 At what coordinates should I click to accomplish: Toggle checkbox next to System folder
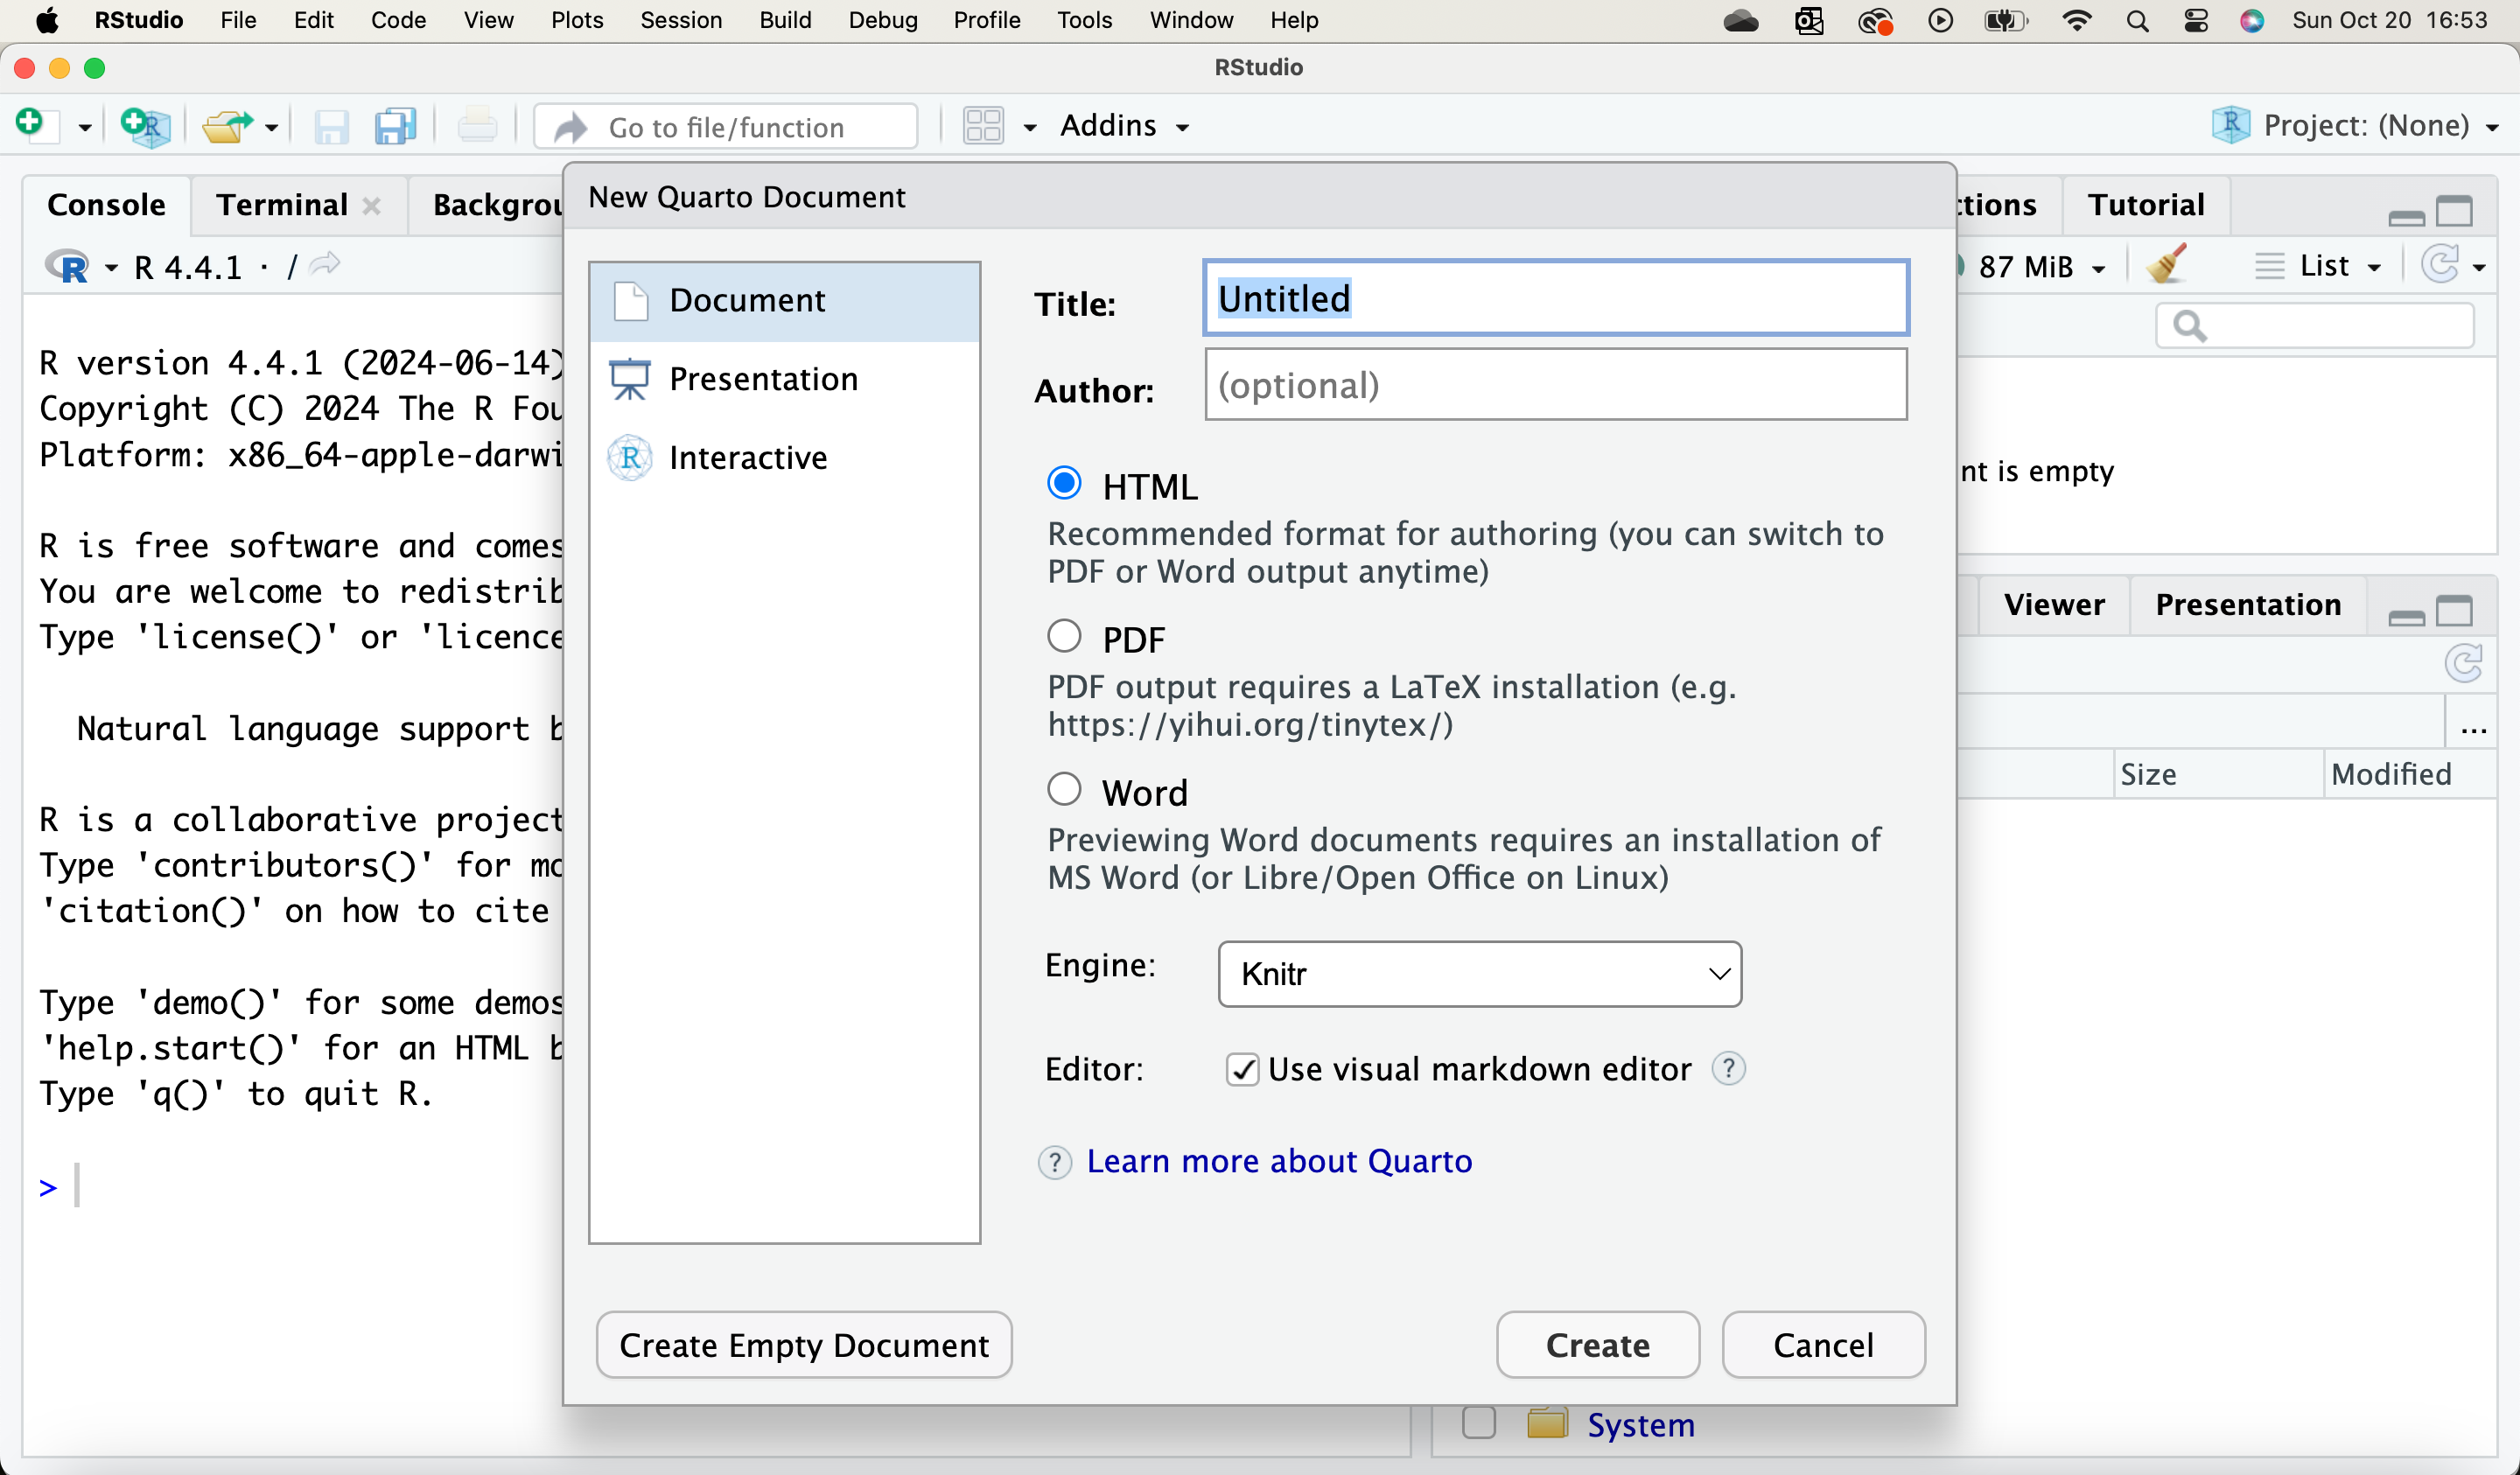(1478, 1423)
